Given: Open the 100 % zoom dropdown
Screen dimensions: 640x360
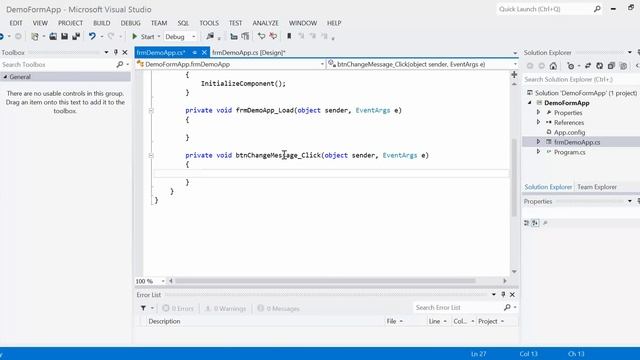Looking at the screenshot, I should click(x=163, y=281).
